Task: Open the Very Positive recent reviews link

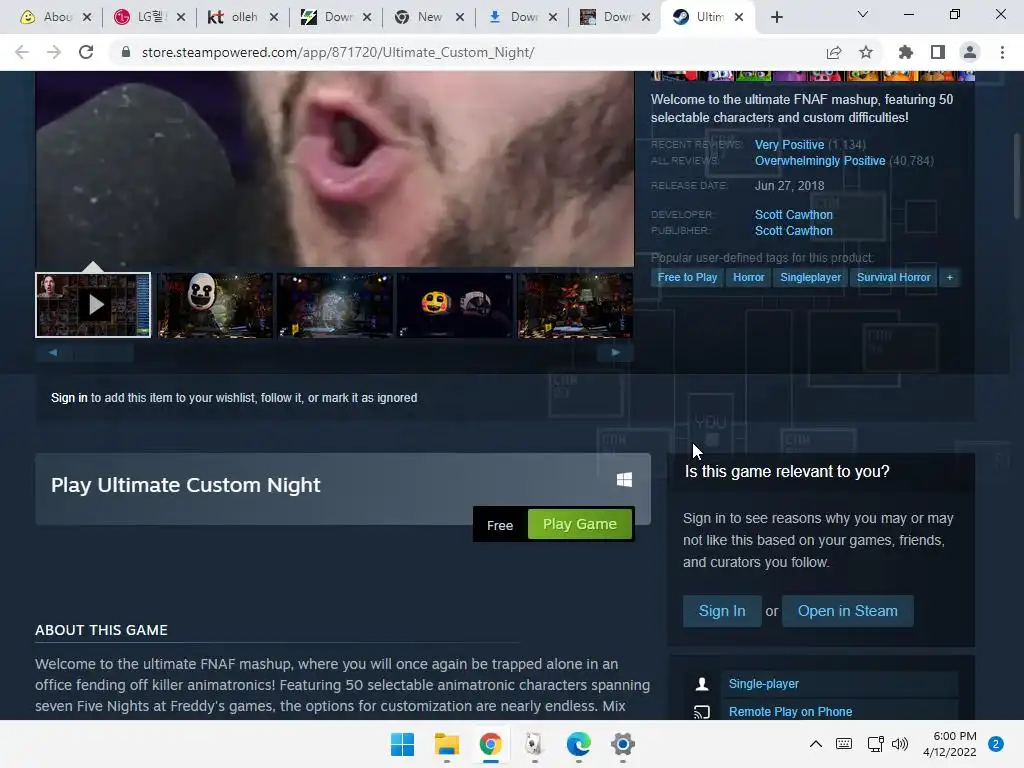Action: pos(789,145)
